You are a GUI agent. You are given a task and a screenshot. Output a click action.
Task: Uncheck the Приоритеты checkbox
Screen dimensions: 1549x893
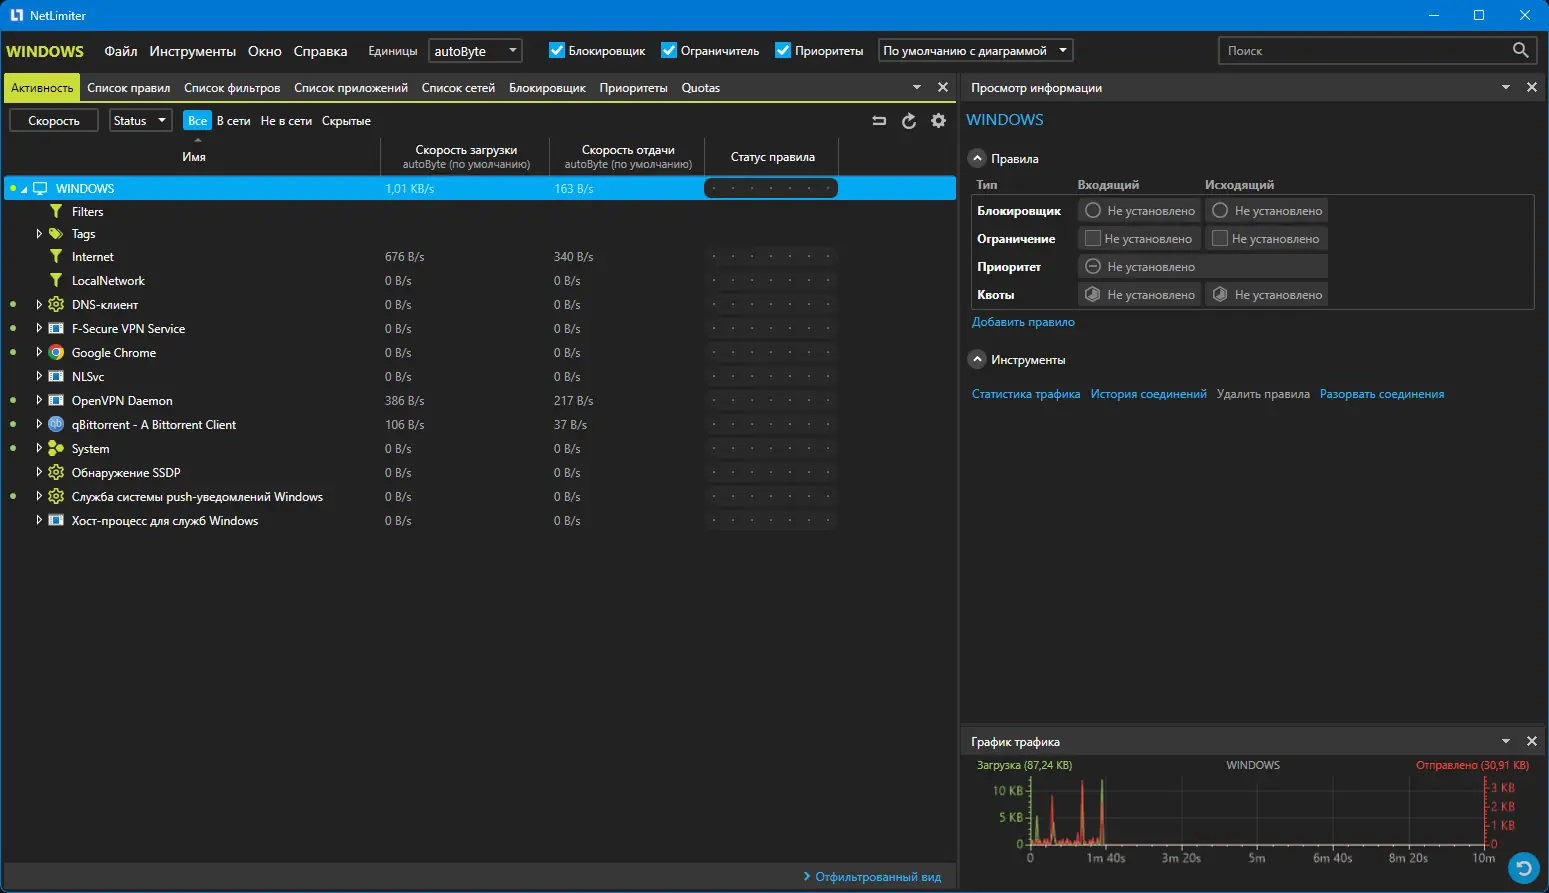(783, 51)
